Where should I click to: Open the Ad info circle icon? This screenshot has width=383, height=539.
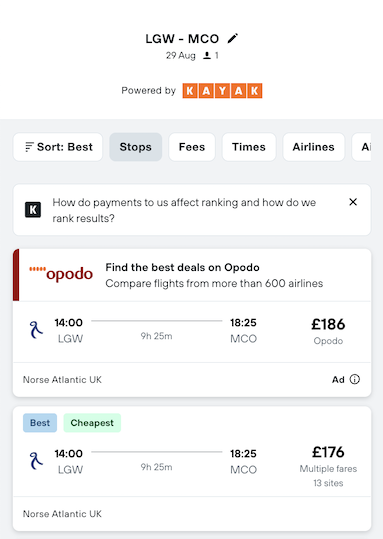[354, 379]
